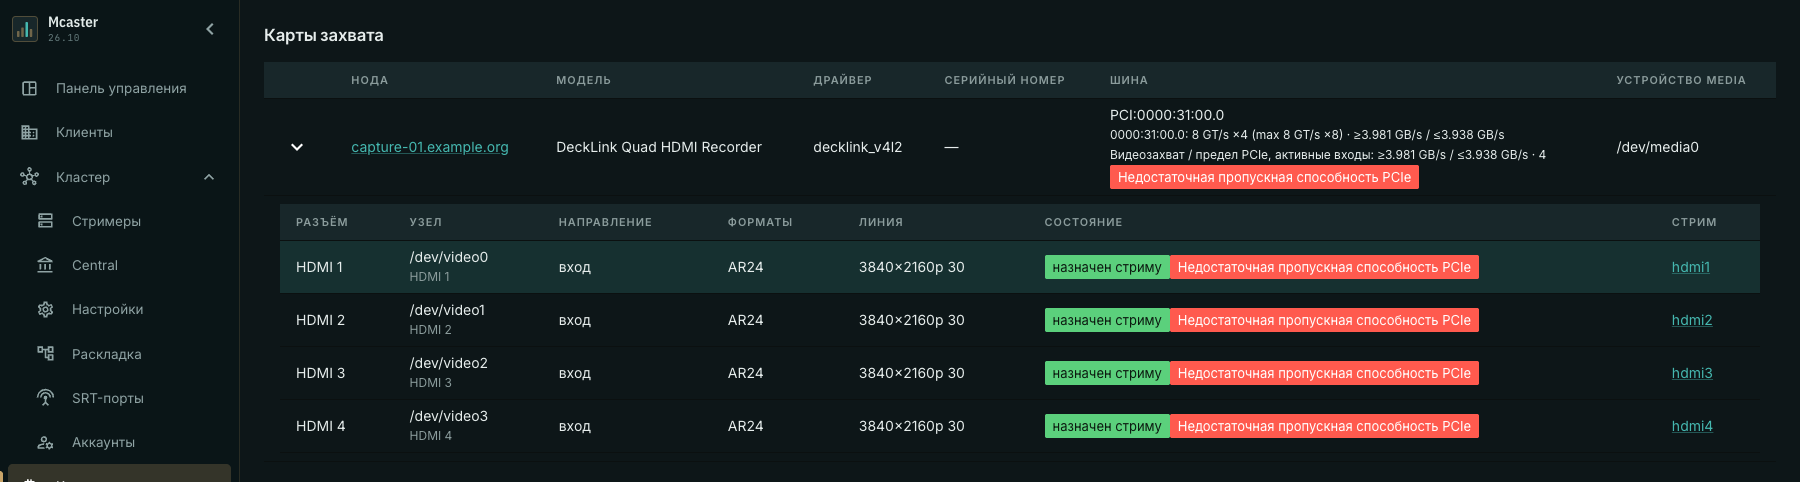Screen dimensions: 1800x482
Task: Click HDMI 1 row red PCIe bandwidth badge
Action: pos(1324,267)
